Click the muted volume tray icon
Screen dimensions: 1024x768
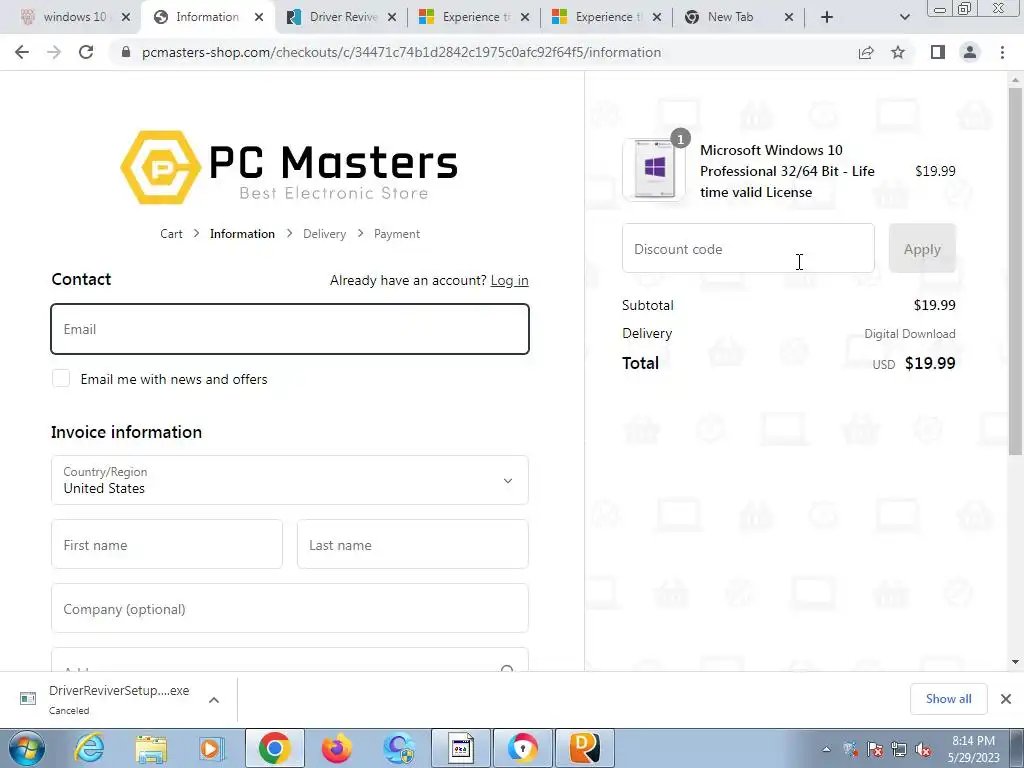(923, 749)
